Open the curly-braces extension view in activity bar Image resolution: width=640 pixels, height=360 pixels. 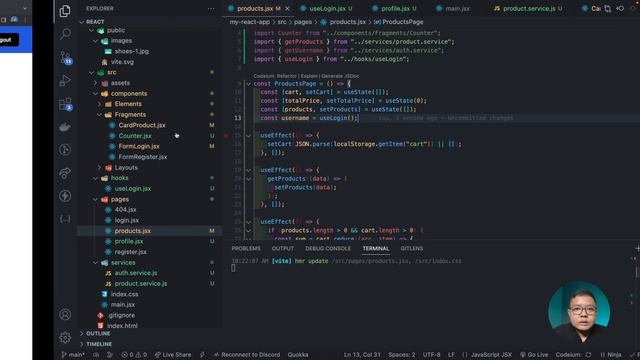tap(65, 219)
